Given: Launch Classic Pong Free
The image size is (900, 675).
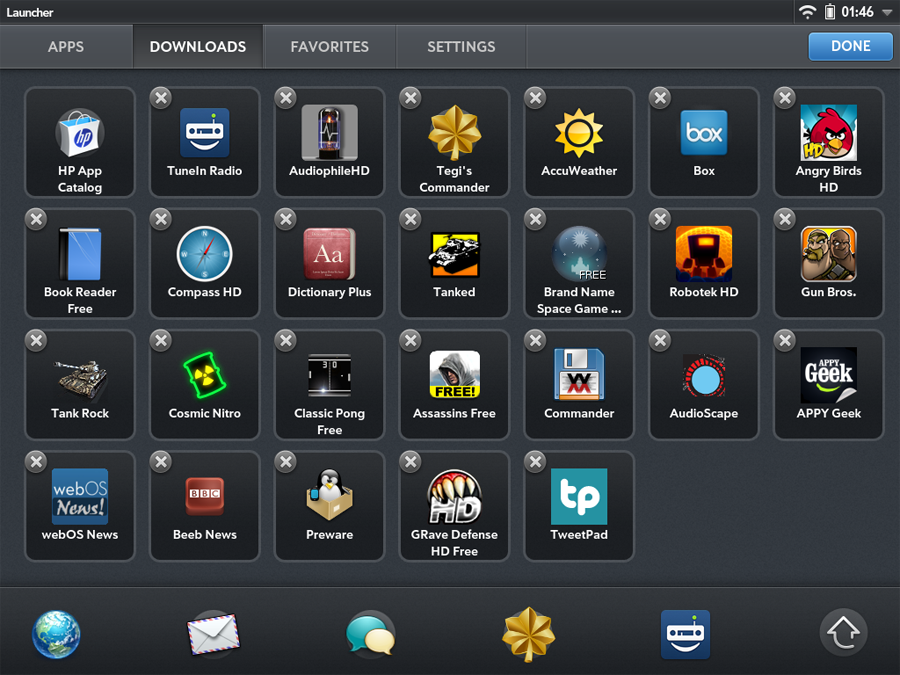Looking at the screenshot, I should pos(329,385).
